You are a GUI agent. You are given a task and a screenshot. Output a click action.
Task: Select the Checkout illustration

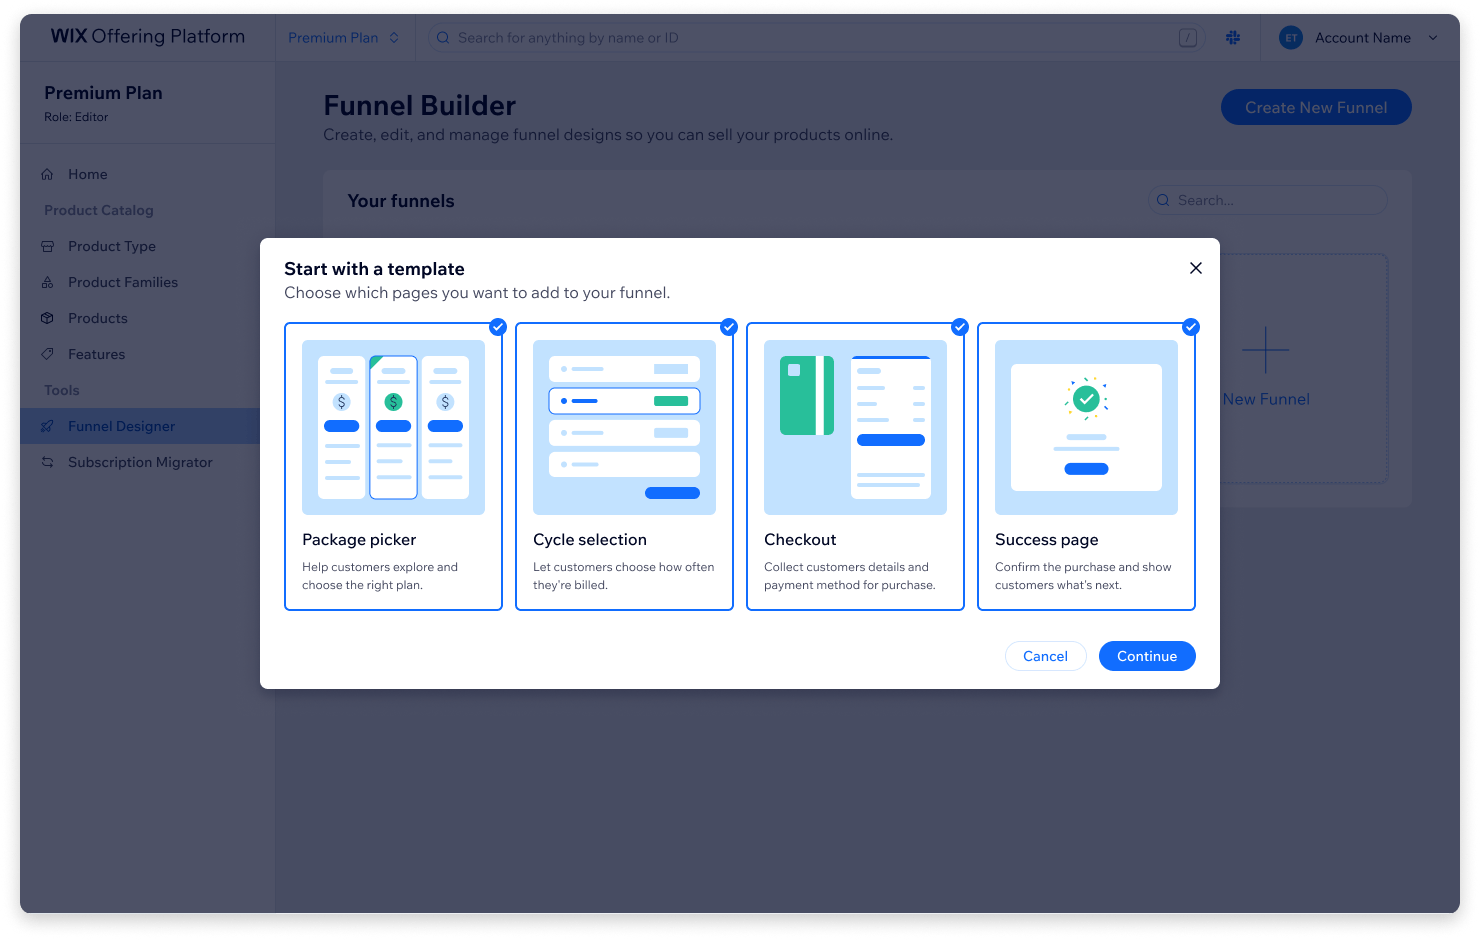click(x=855, y=427)
